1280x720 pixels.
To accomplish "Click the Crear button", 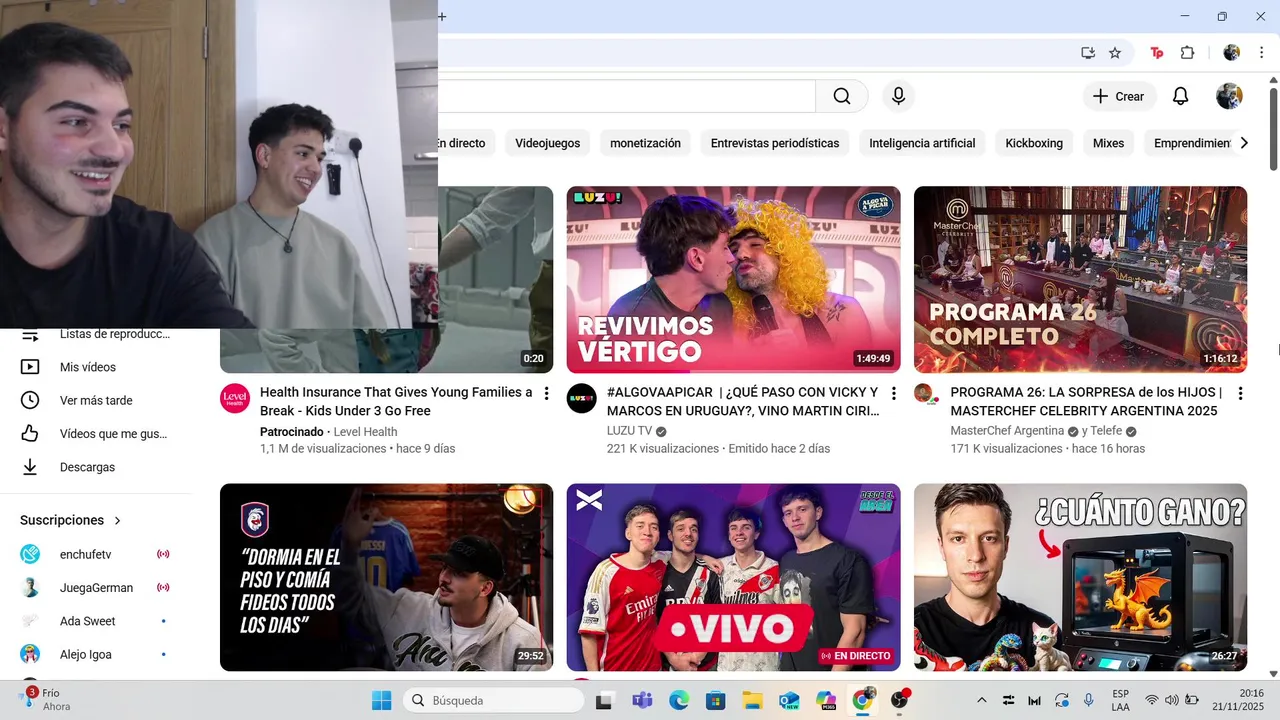I will click(1119, 96).
